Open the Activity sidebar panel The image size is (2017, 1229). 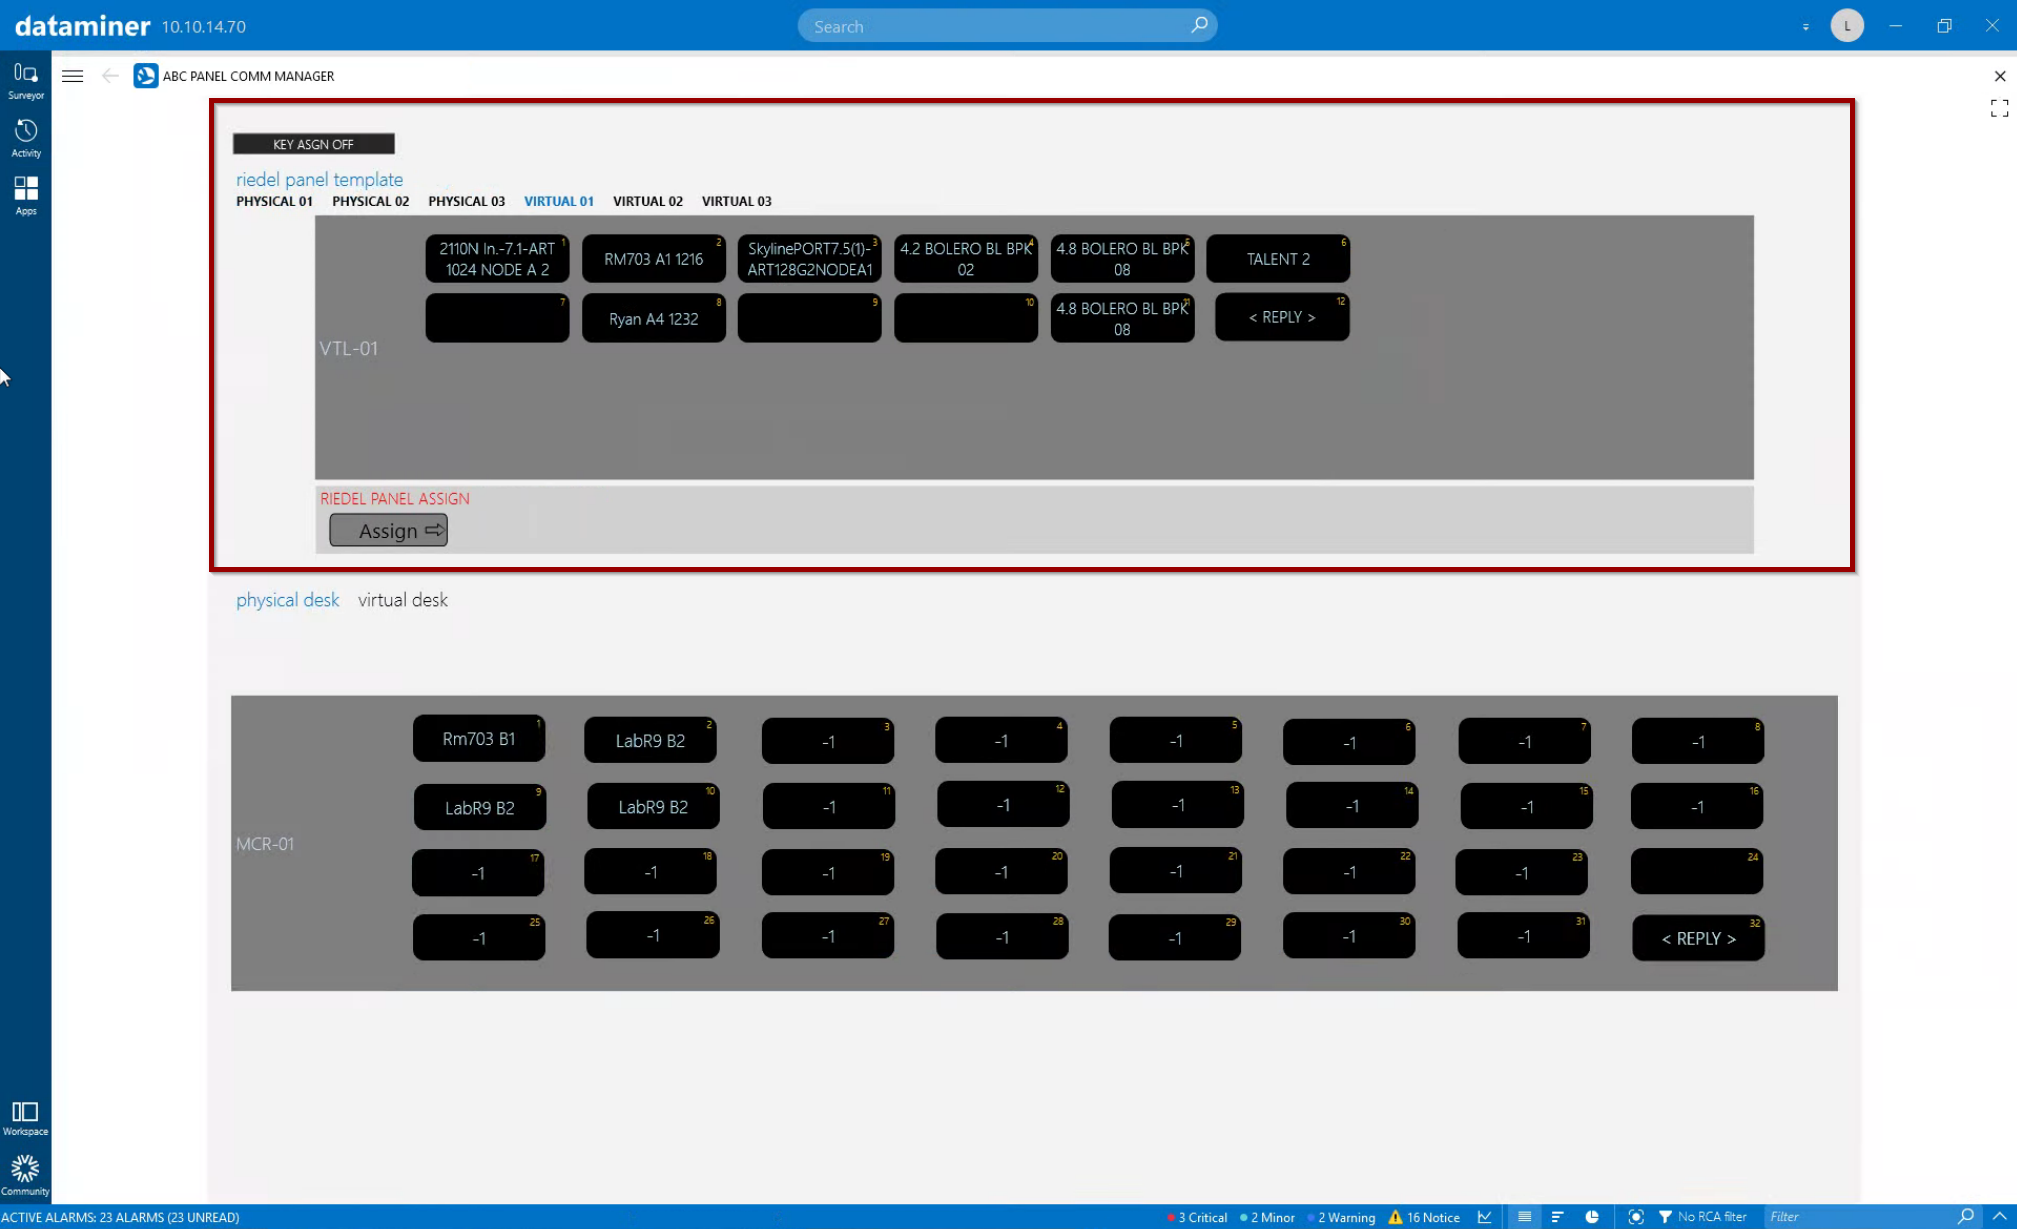click(x=25, y=138)
